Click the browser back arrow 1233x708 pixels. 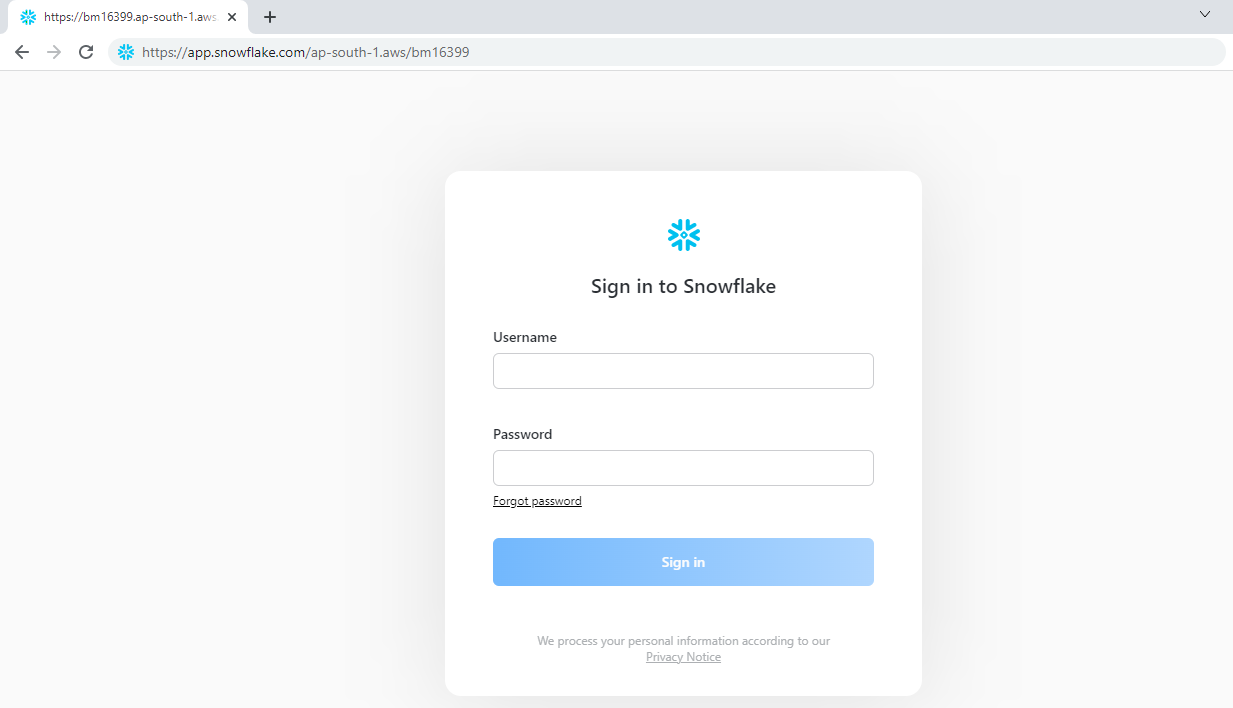tap(22, 52)
